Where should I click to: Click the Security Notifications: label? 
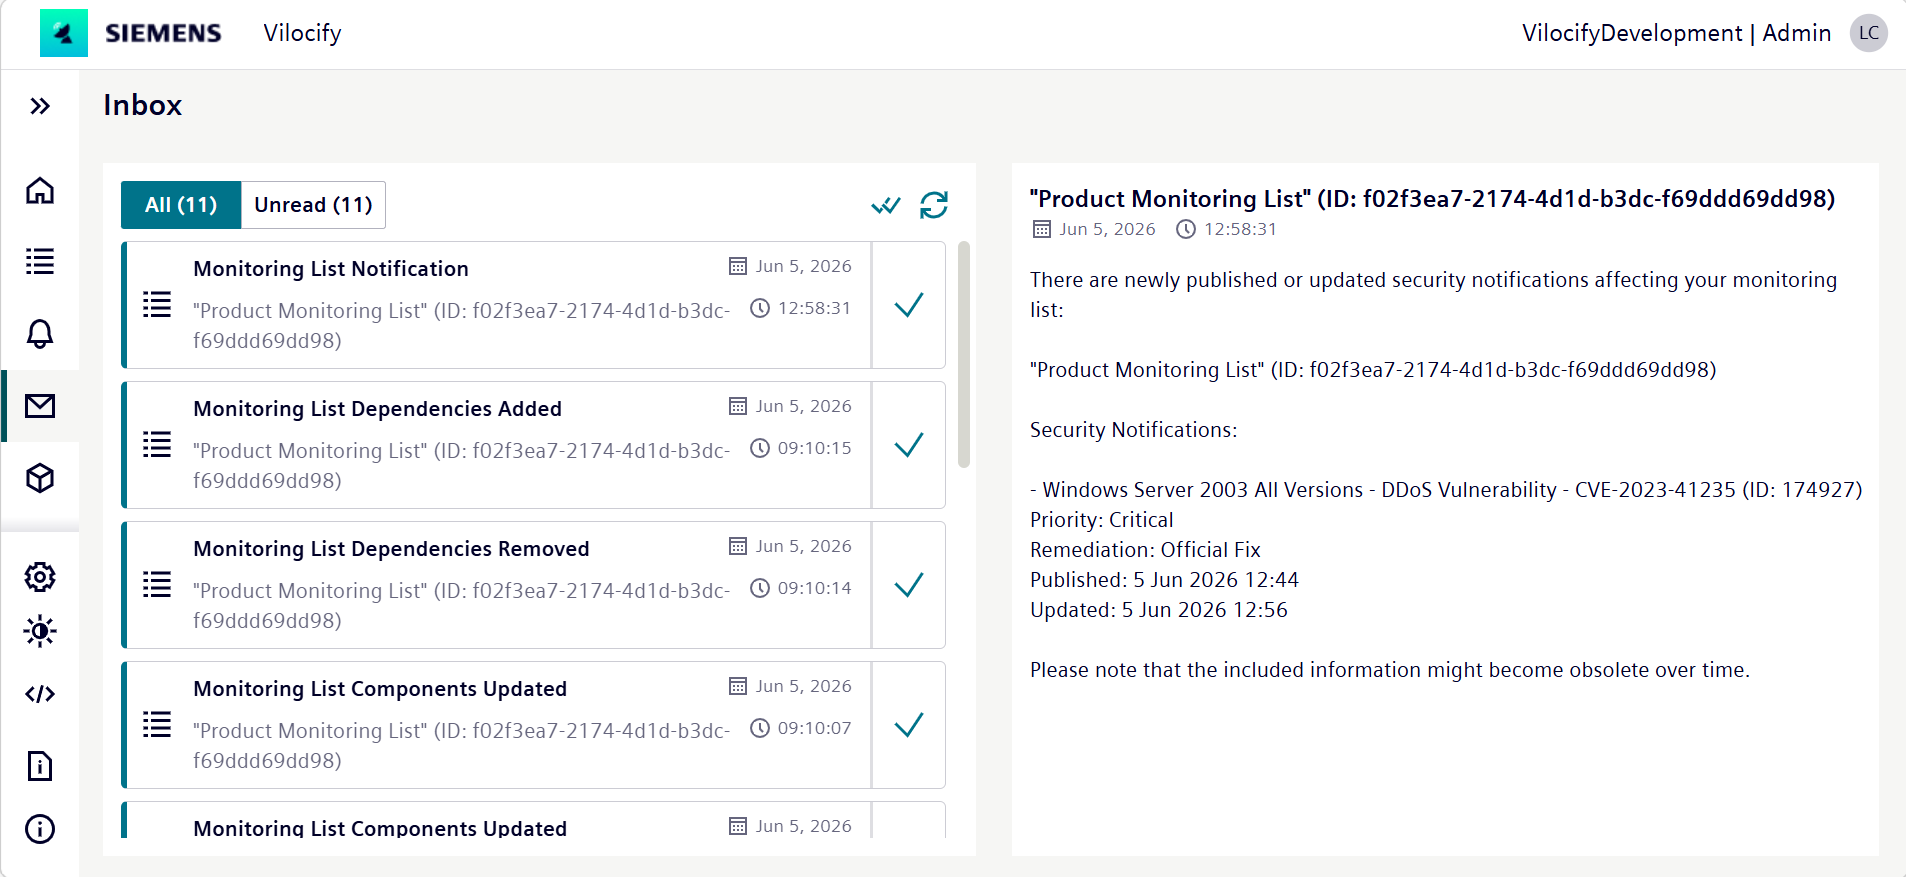1133,430
